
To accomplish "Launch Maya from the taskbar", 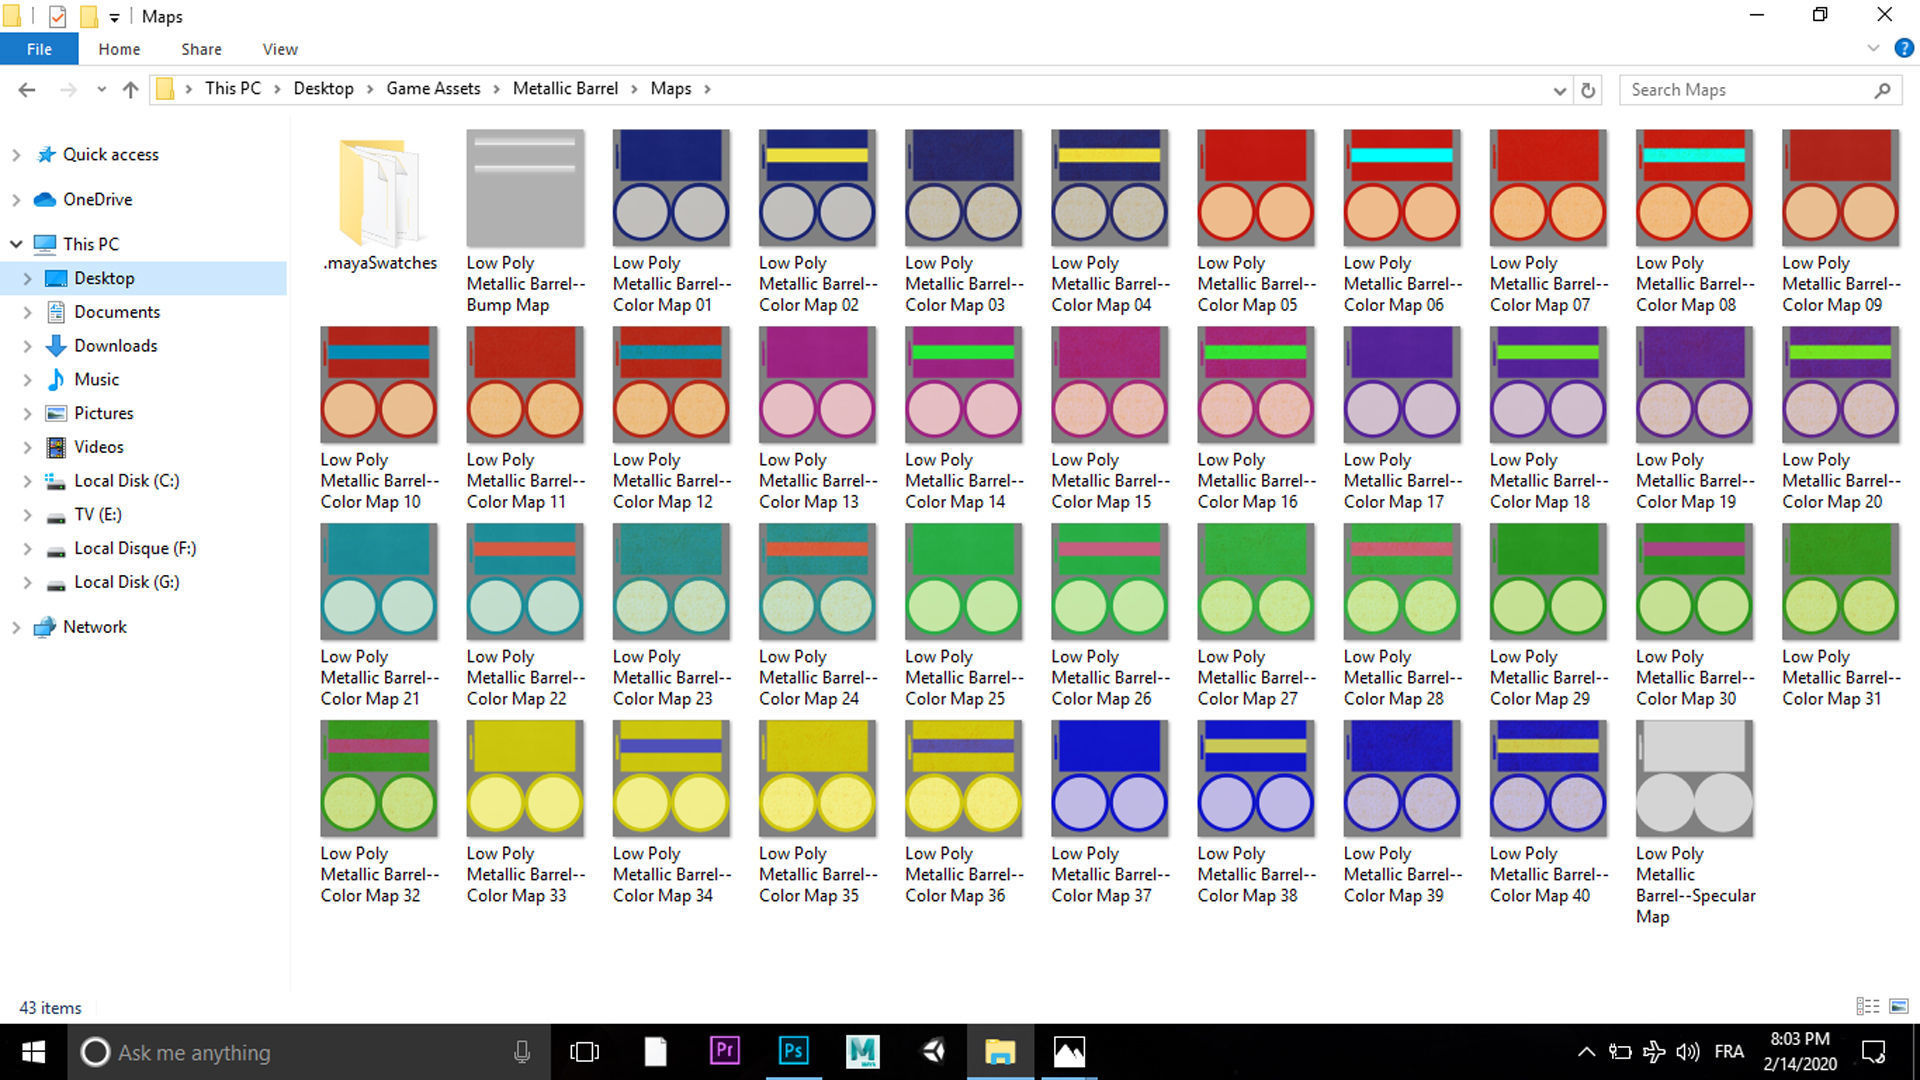I will [x=862, y=1051].
